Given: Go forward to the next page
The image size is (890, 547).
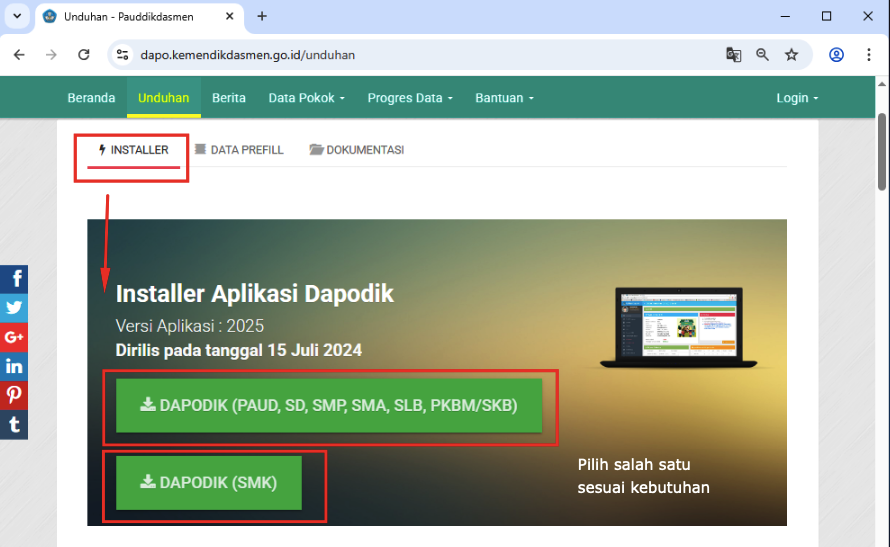Looking at the screenshot, I should [51, 55].
